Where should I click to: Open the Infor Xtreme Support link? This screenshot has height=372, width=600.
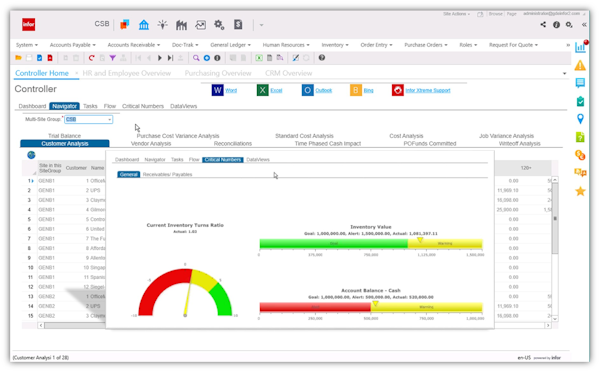428,90
